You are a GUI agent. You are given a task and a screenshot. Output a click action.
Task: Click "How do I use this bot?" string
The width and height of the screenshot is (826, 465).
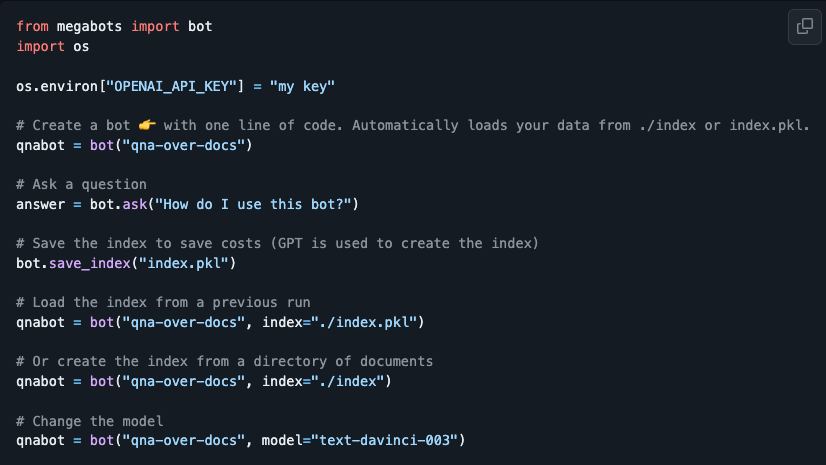(253, 204)
